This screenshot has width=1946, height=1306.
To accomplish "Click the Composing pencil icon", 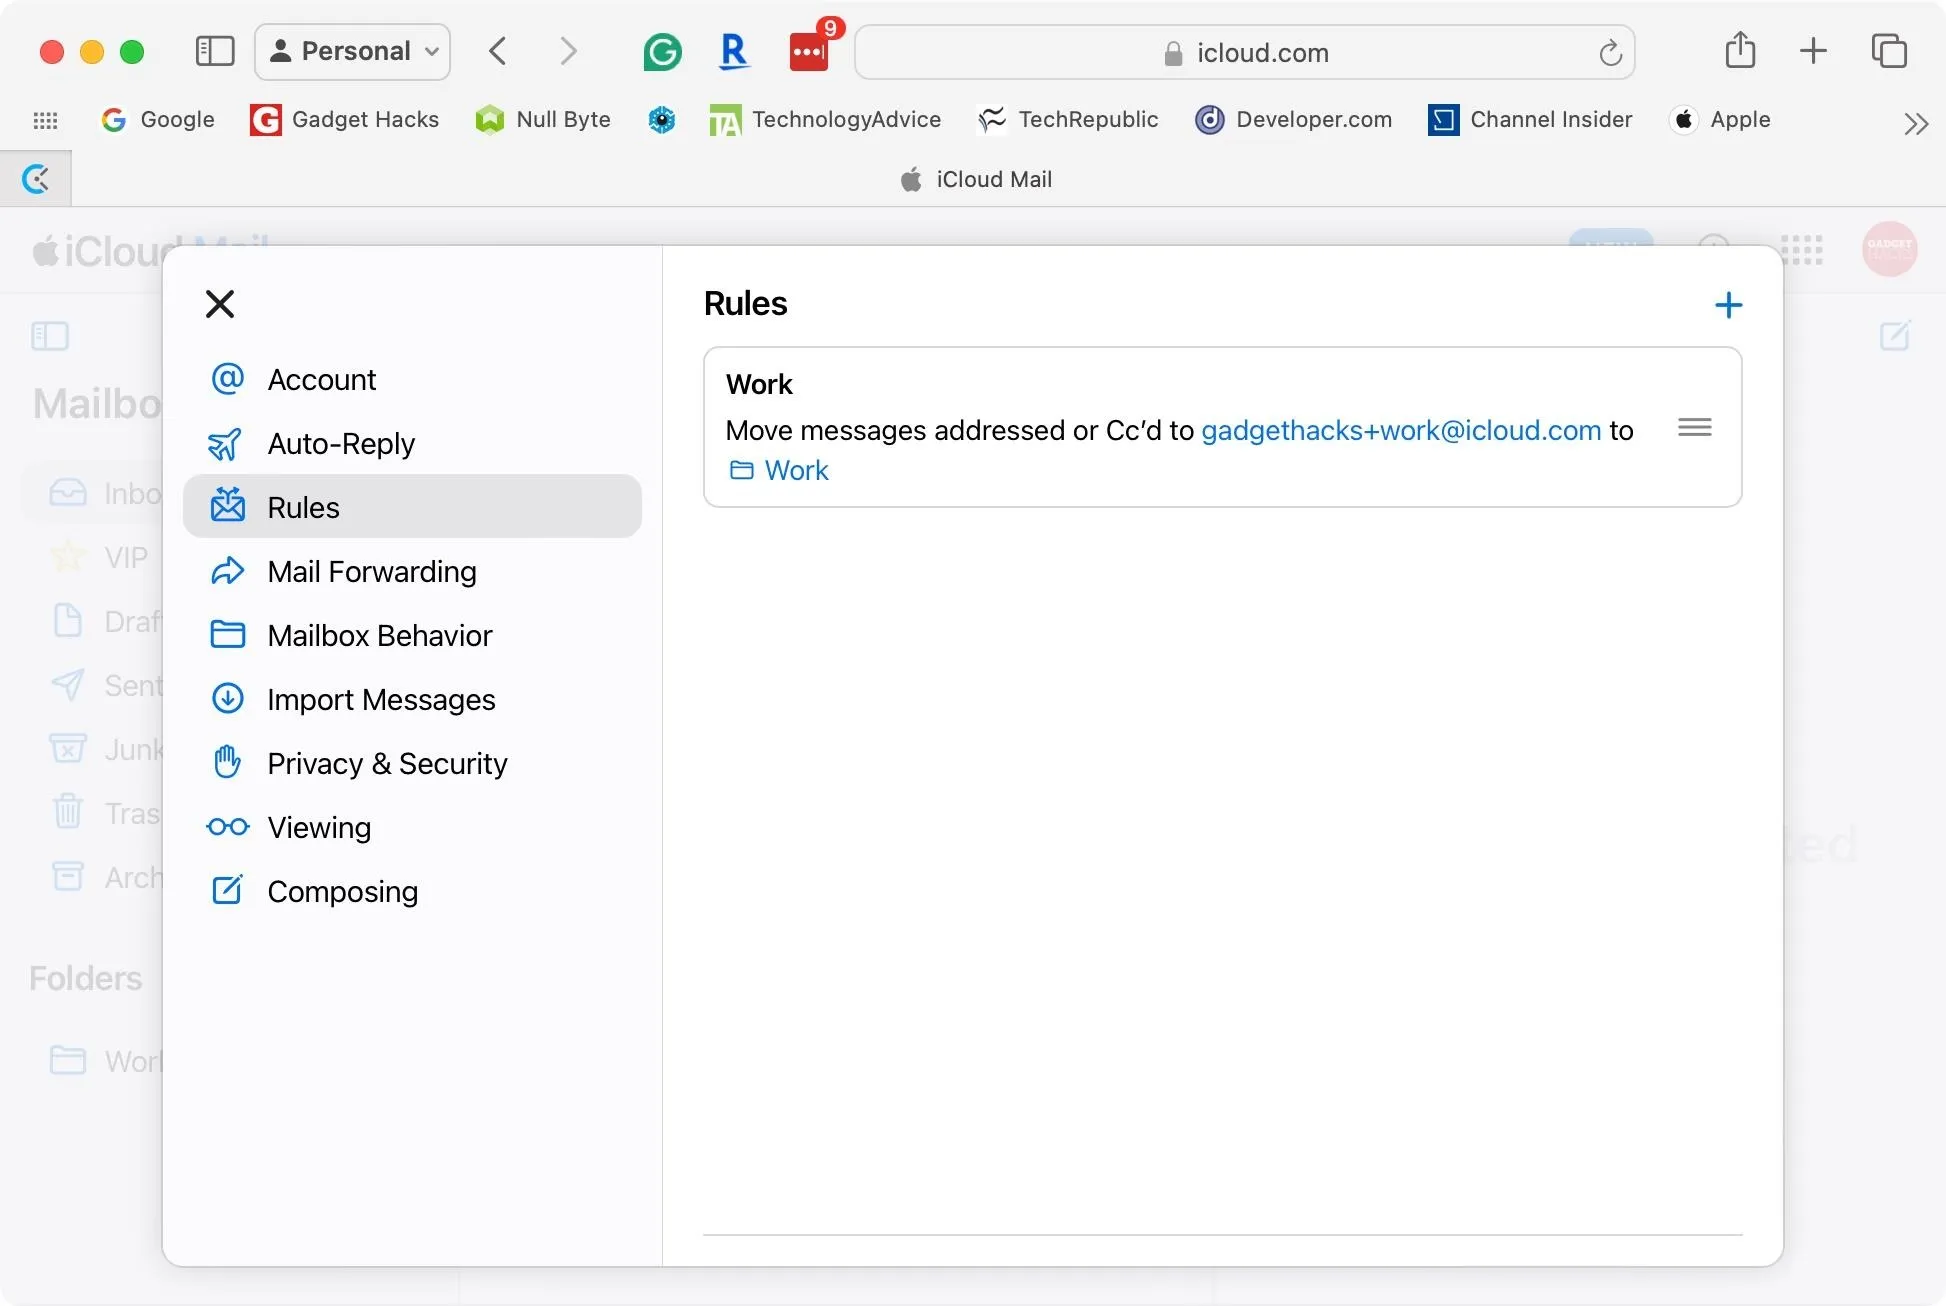I will coord(228,890).
